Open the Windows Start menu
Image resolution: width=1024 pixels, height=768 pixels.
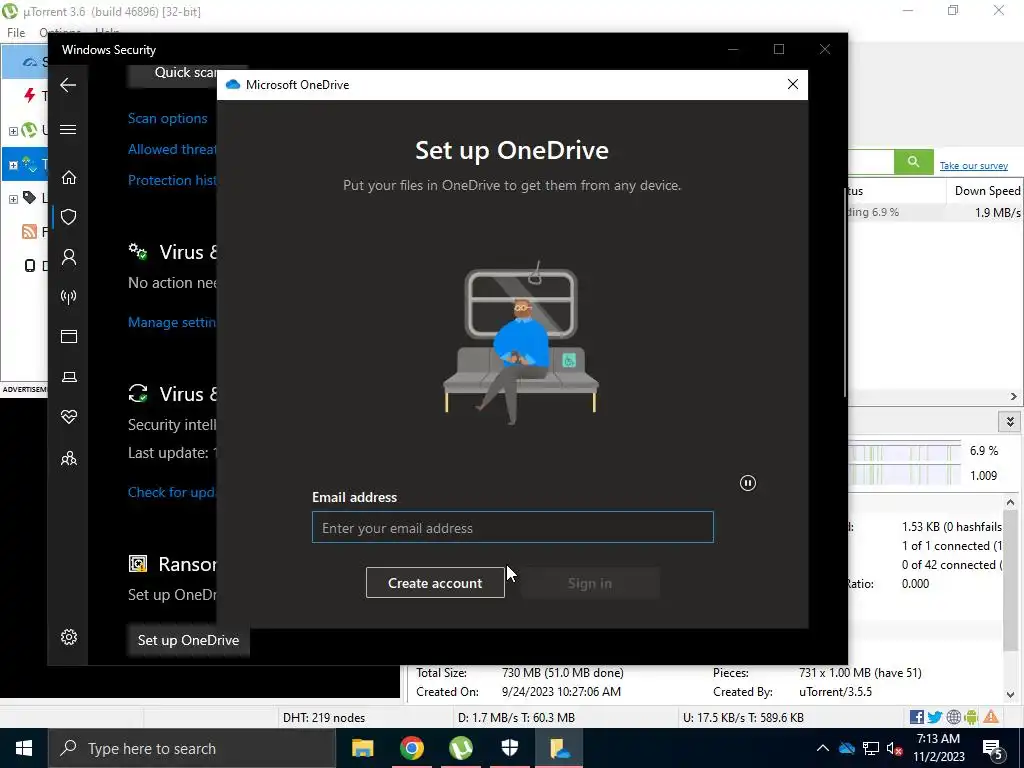24,748
